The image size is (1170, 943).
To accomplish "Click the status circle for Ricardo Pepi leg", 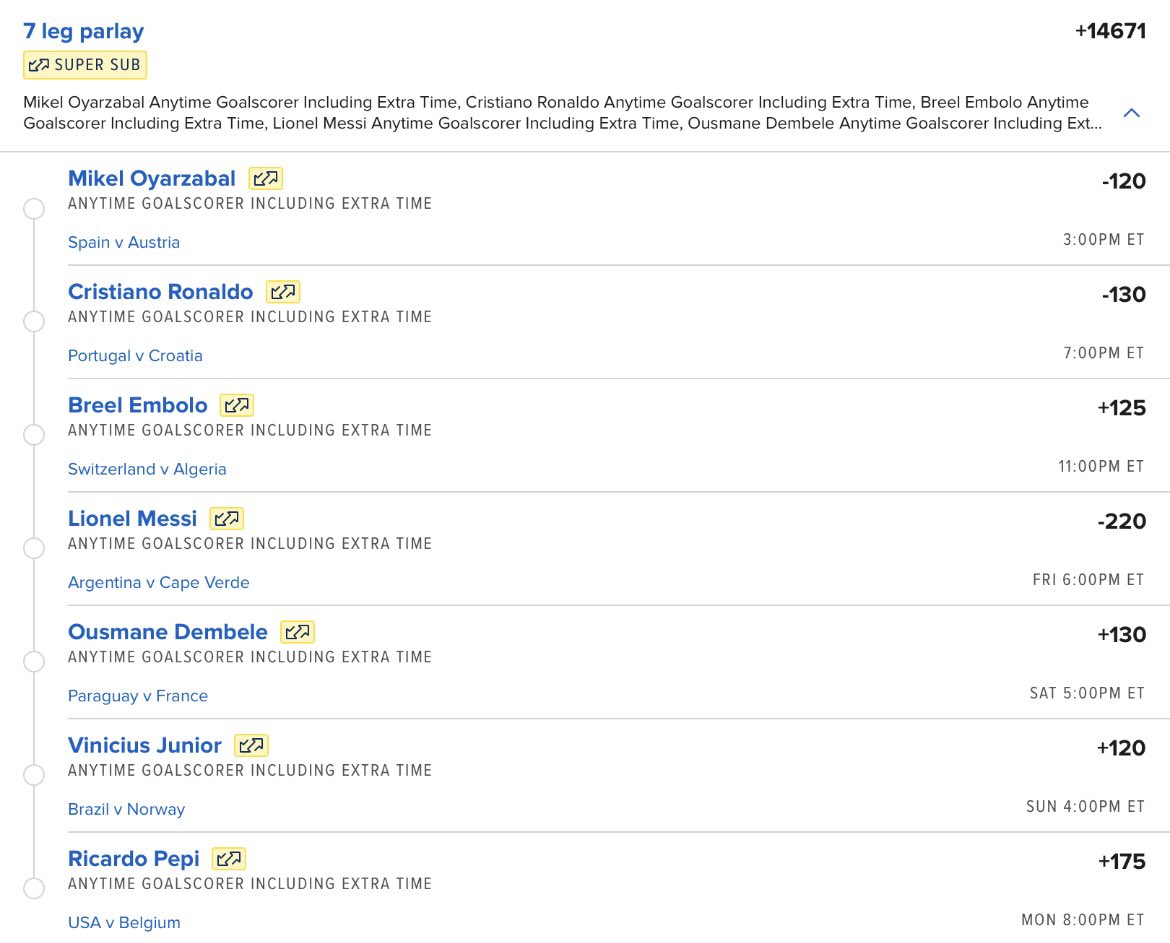I will [x=34, y=889].
